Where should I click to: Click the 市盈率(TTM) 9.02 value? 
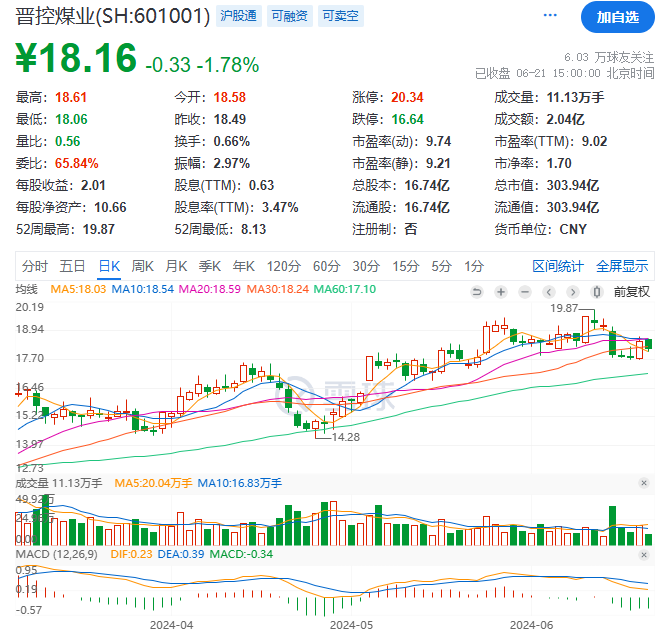point(594,141)
